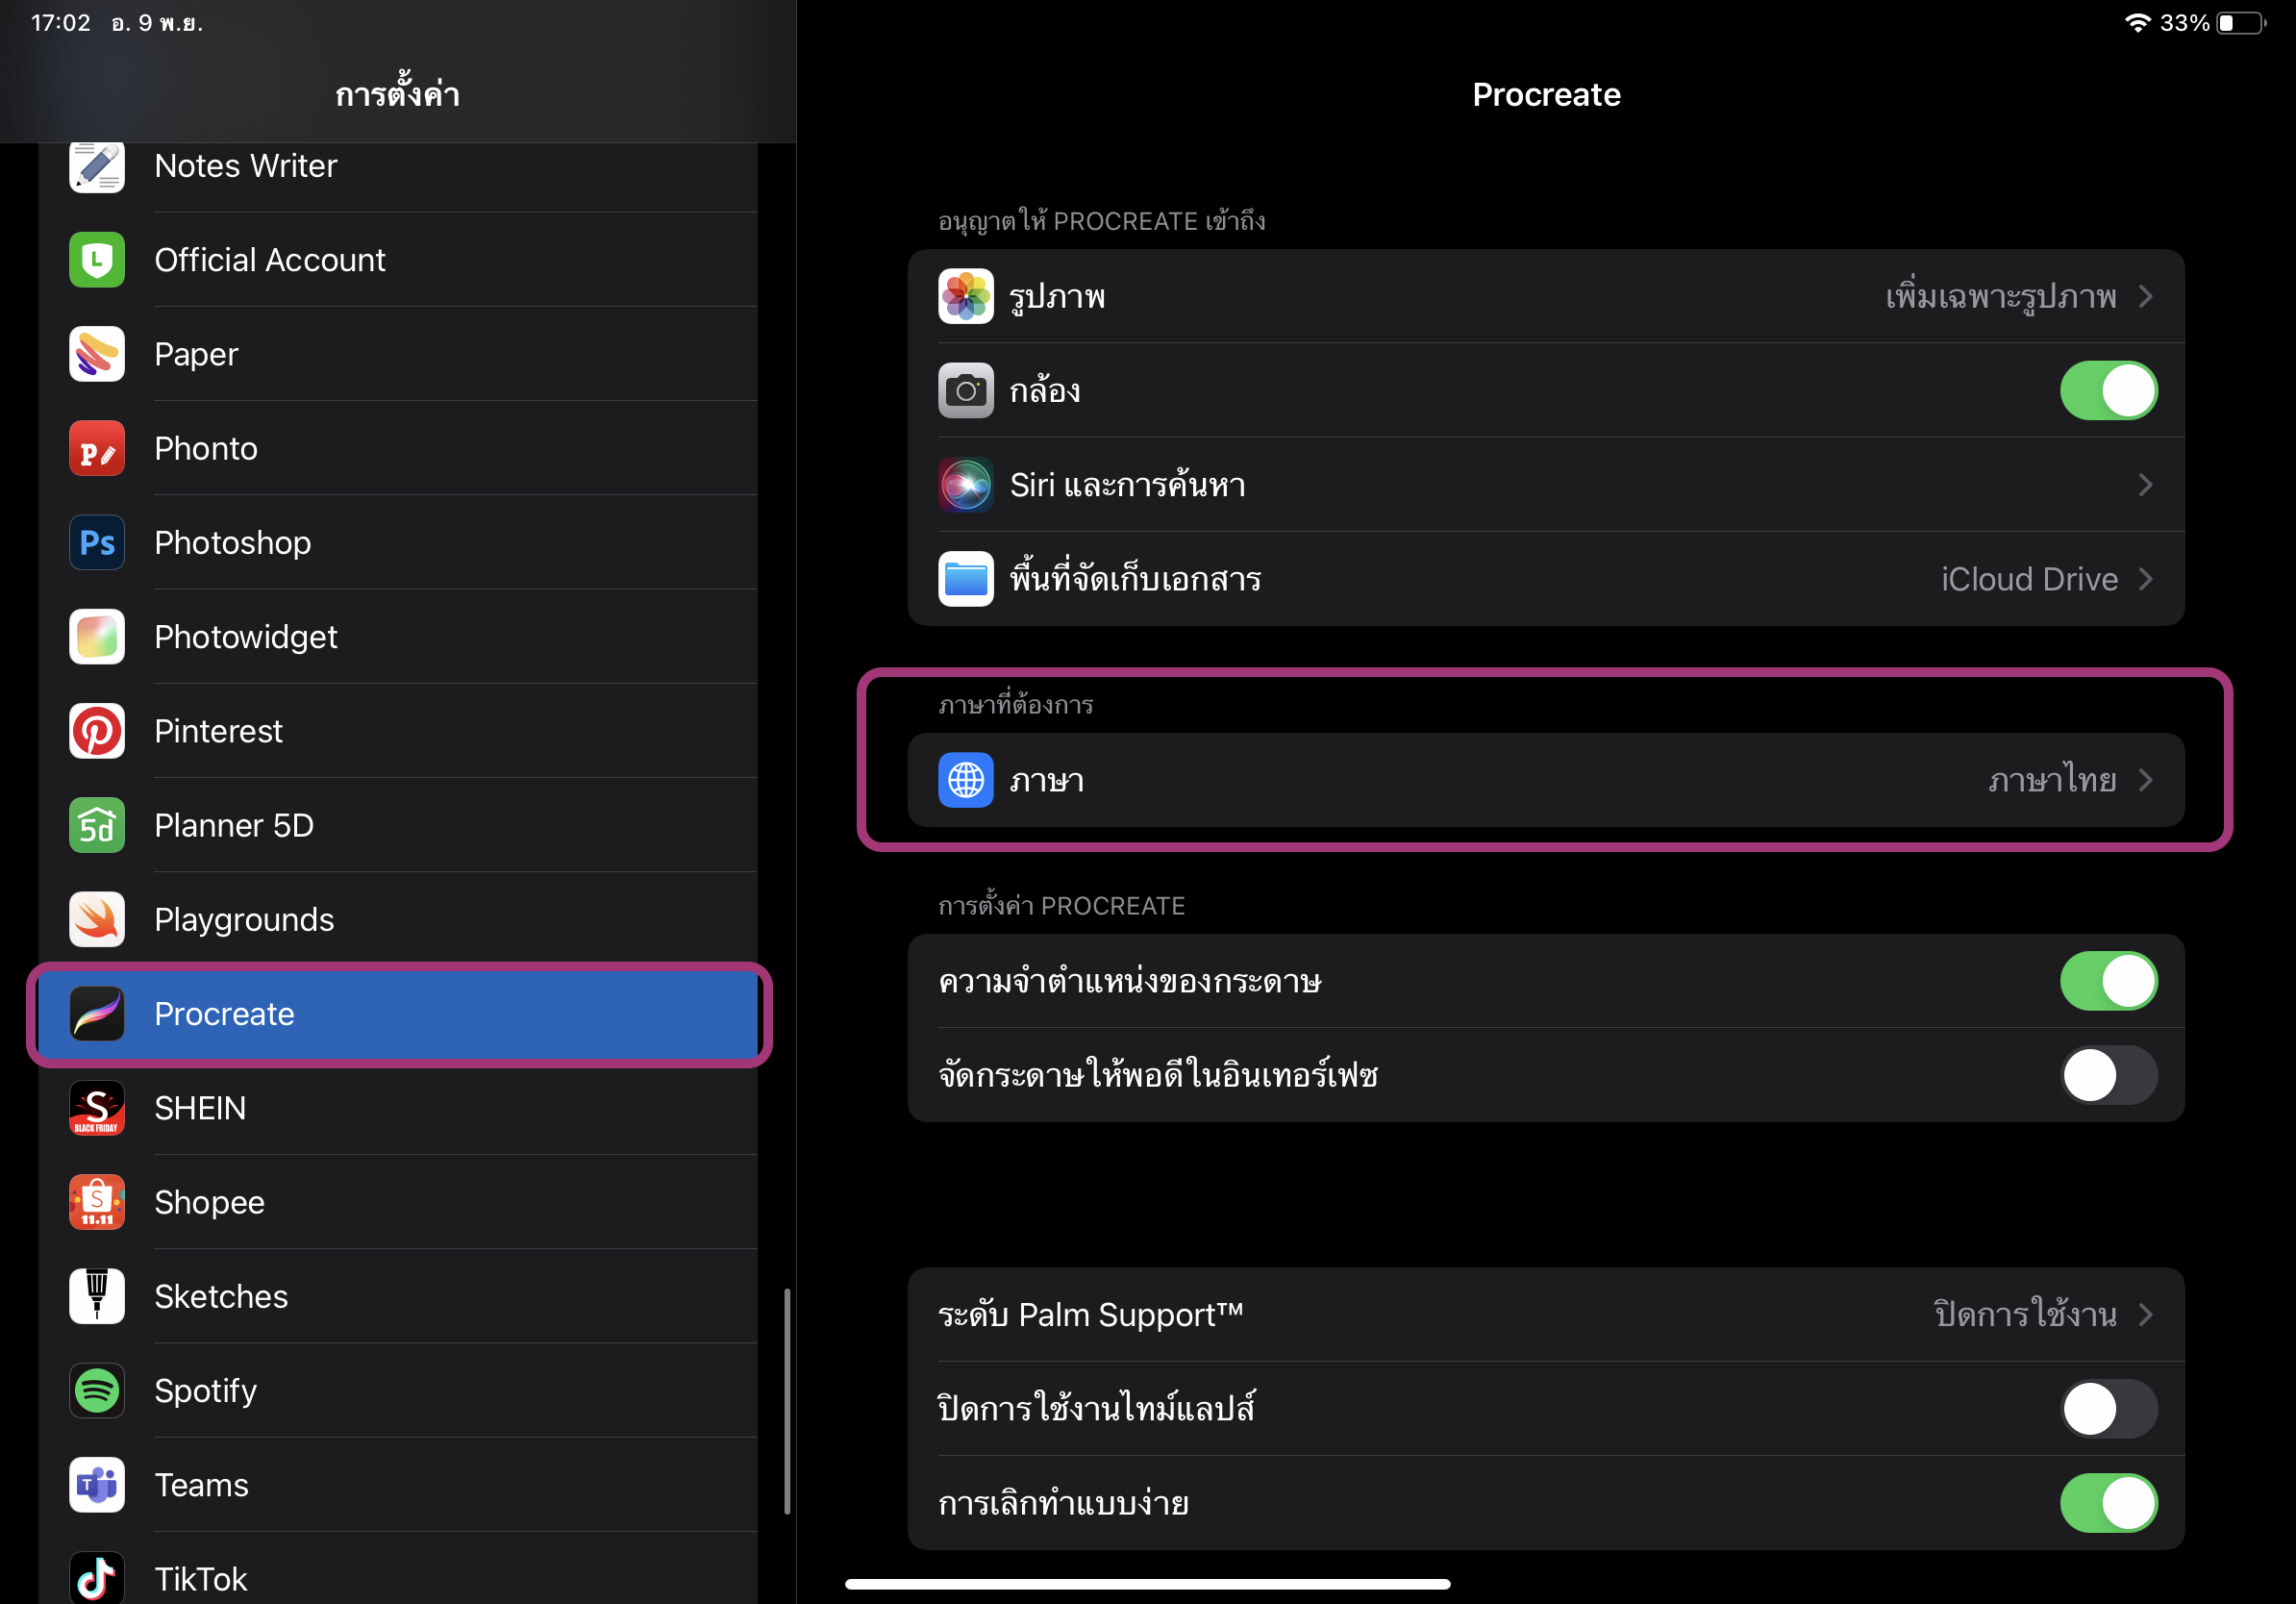Viewport: 2296px width, 1604px height.
Task: Tap the battery indicator in status bar
Action: click(2241, 23)
